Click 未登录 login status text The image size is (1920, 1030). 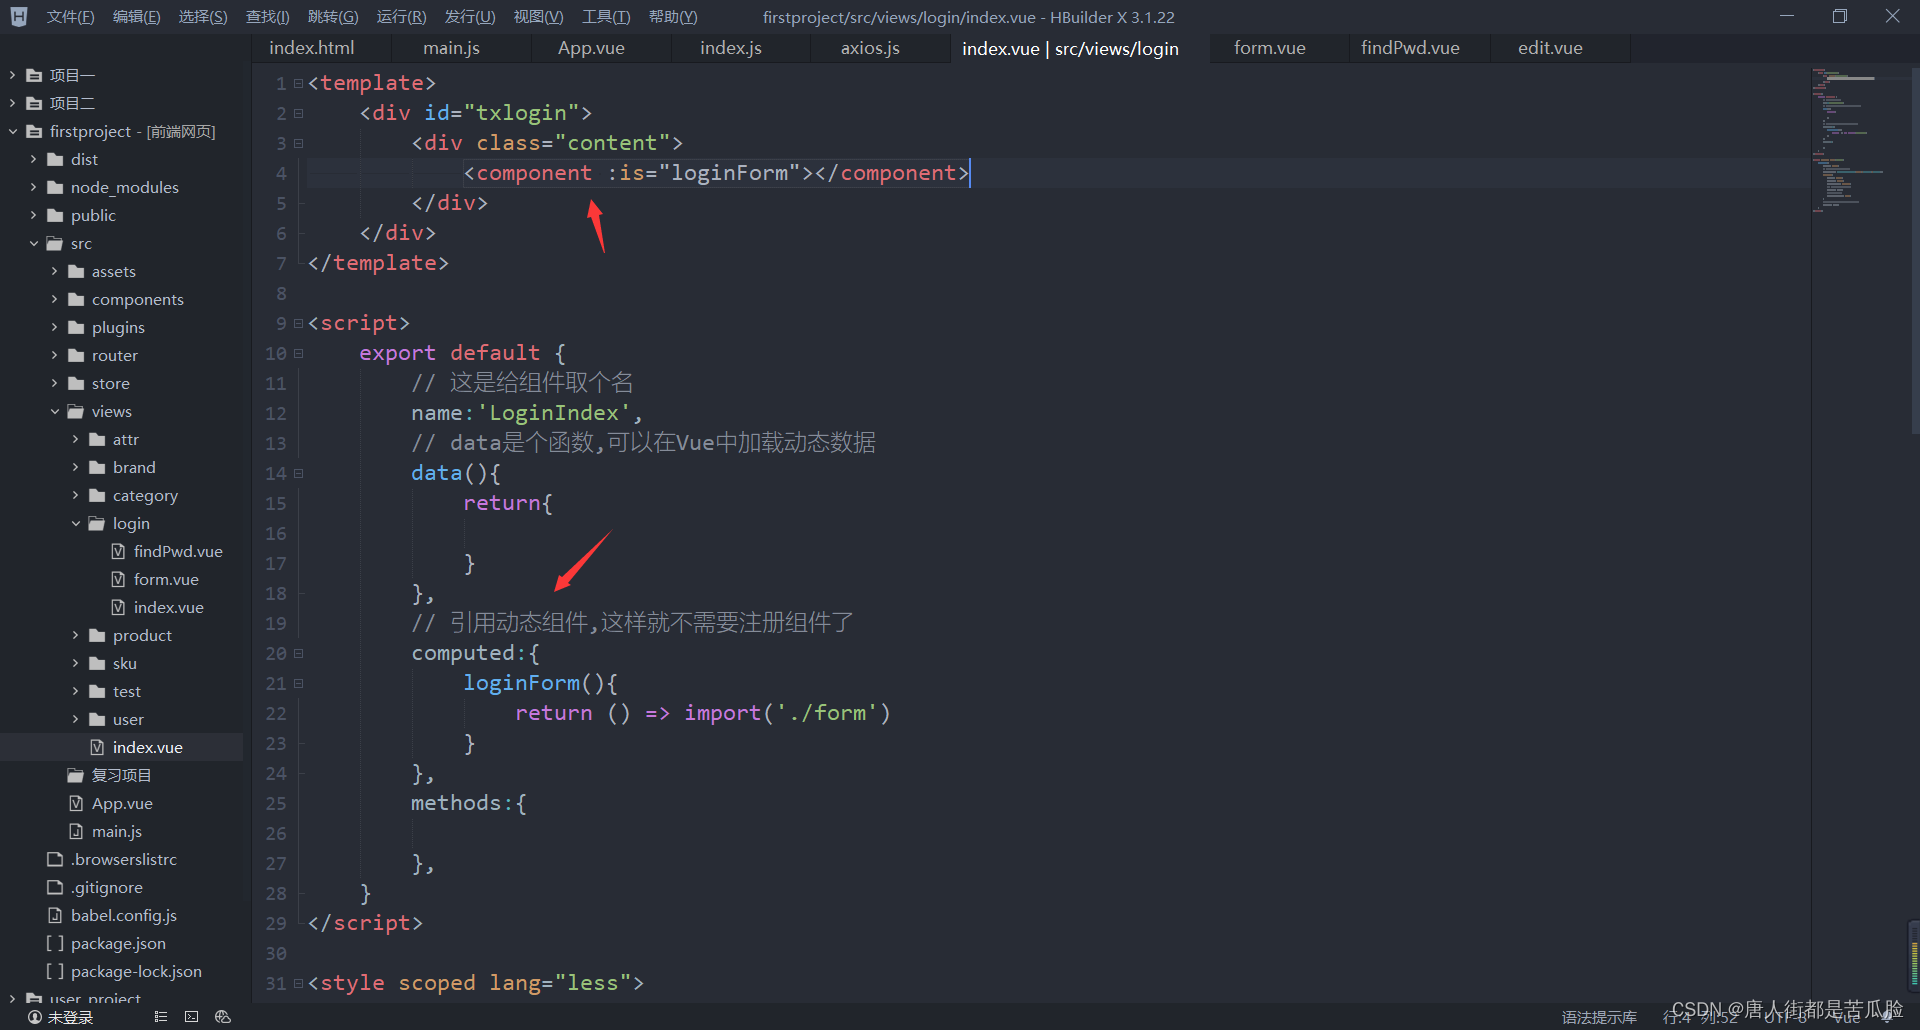tap(70, 1017)
